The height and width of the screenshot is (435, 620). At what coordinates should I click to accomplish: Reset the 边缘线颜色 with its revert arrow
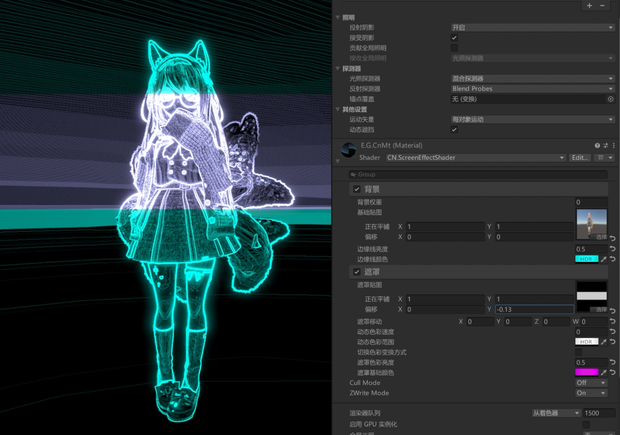[x=612, y=259]
